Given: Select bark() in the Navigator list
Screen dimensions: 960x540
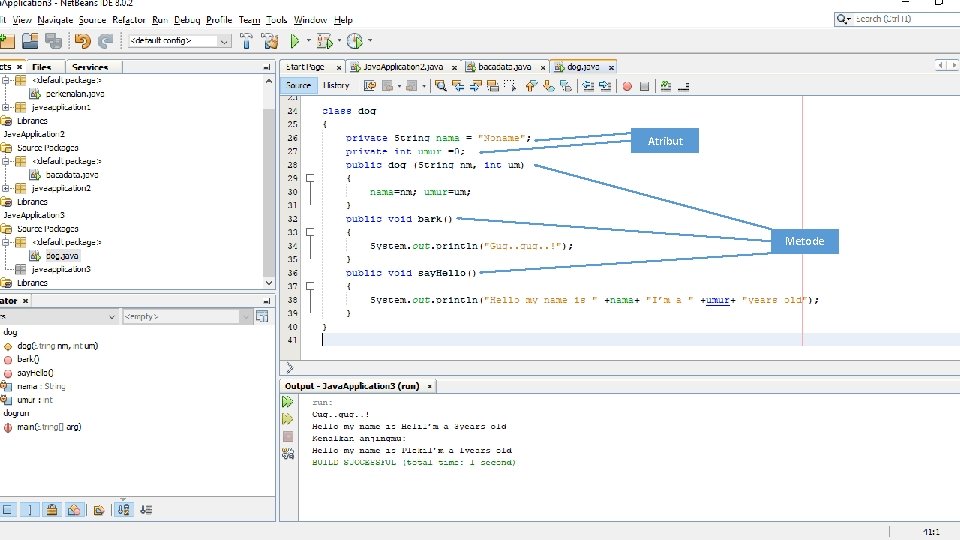Looking at the screenshot, I should coord(28,359).
